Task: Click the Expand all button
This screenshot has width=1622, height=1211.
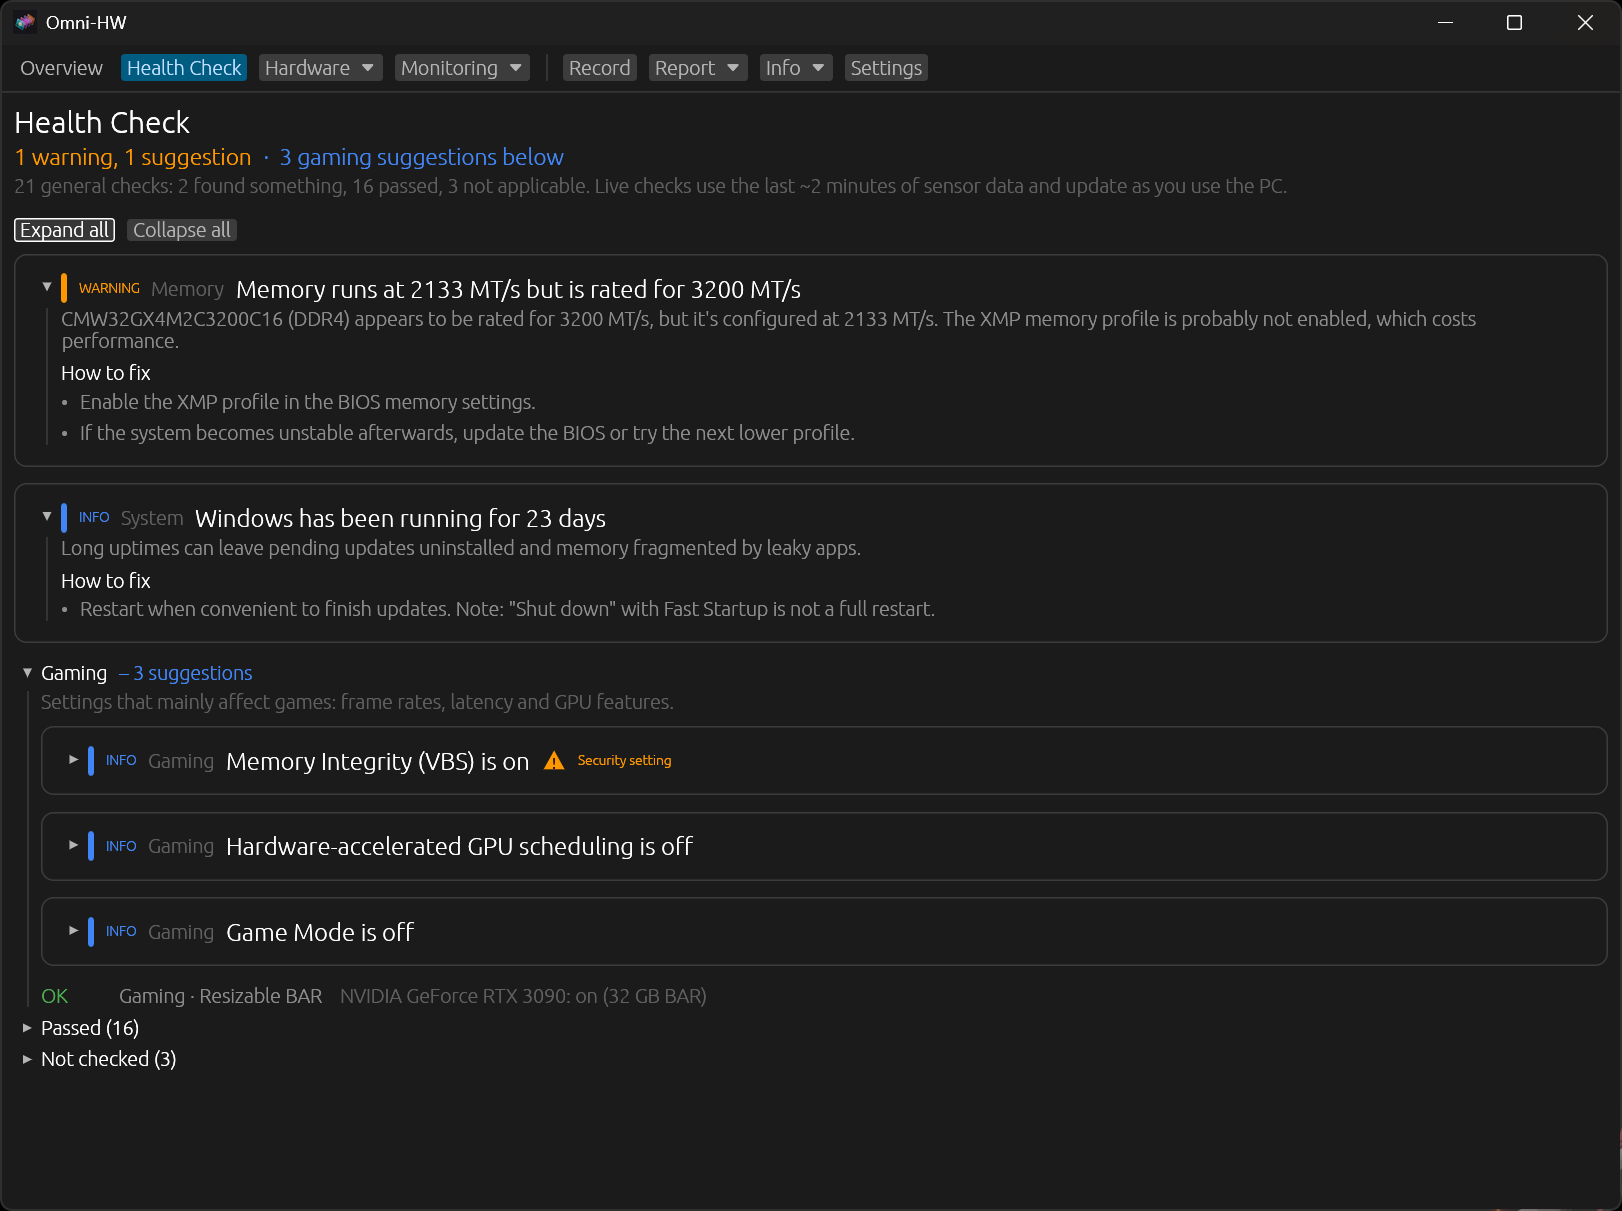Action: pyautogui.click(x=65, y=230)
